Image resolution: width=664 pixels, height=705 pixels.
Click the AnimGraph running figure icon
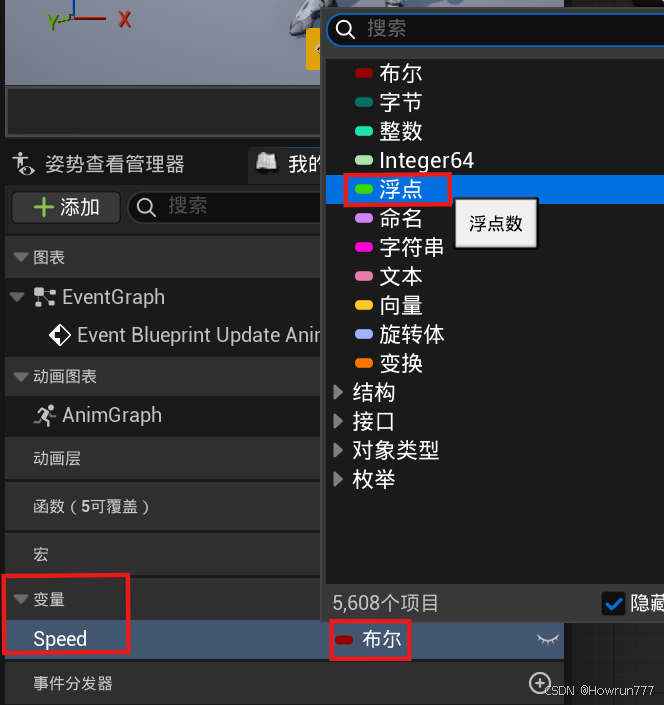point(45,415)
